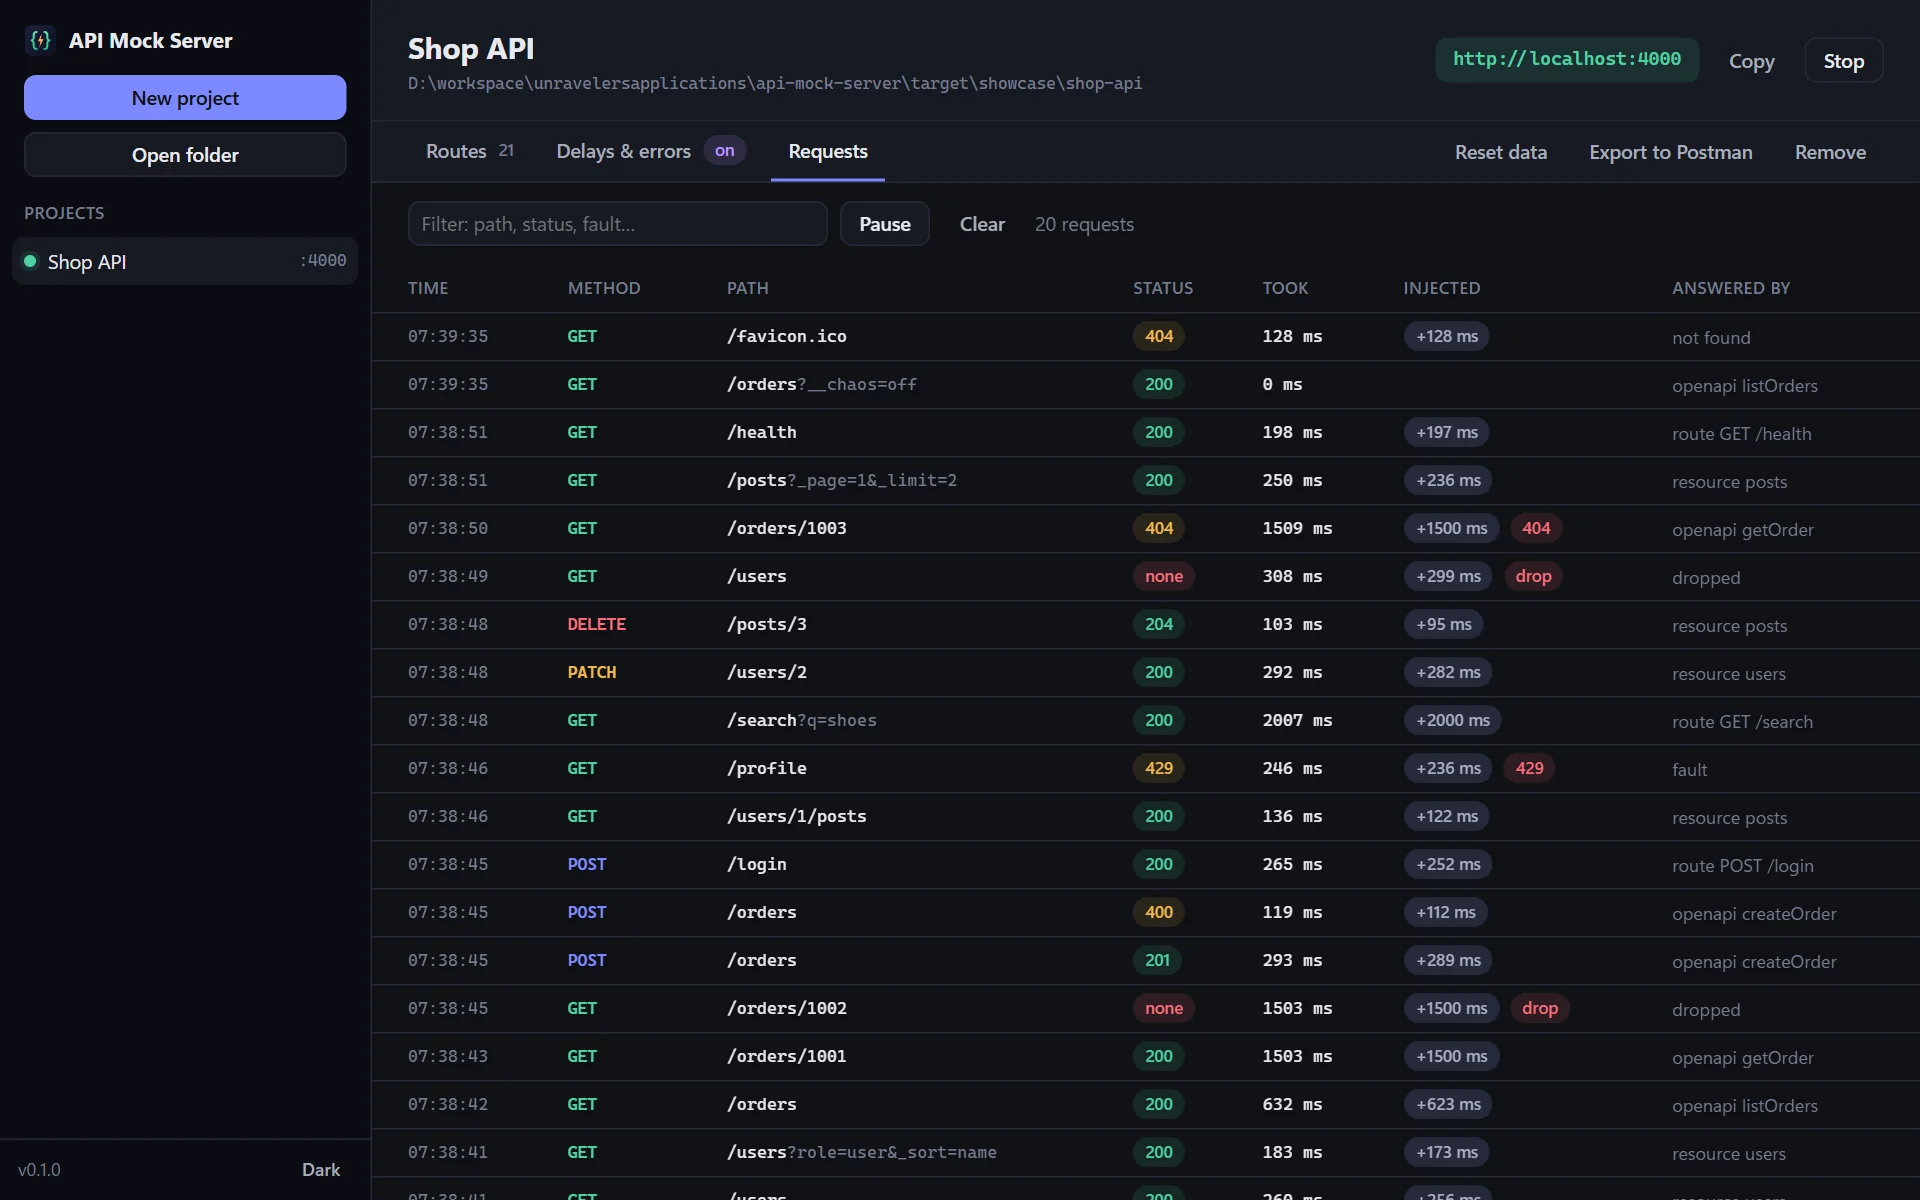Open the Delays & errors tab
The height and width of the screenshot is (1200, 1920).
pos(650,151)
